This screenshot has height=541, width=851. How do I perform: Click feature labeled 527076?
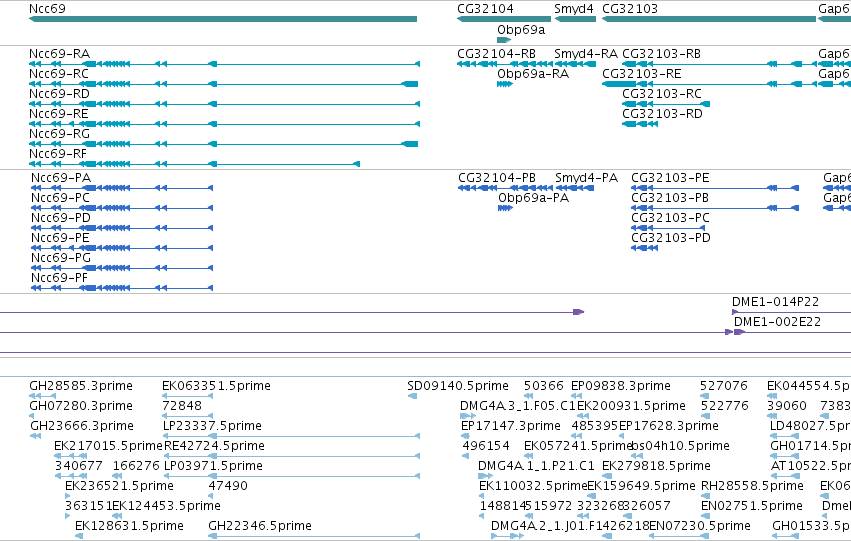[x=724, y=386]
